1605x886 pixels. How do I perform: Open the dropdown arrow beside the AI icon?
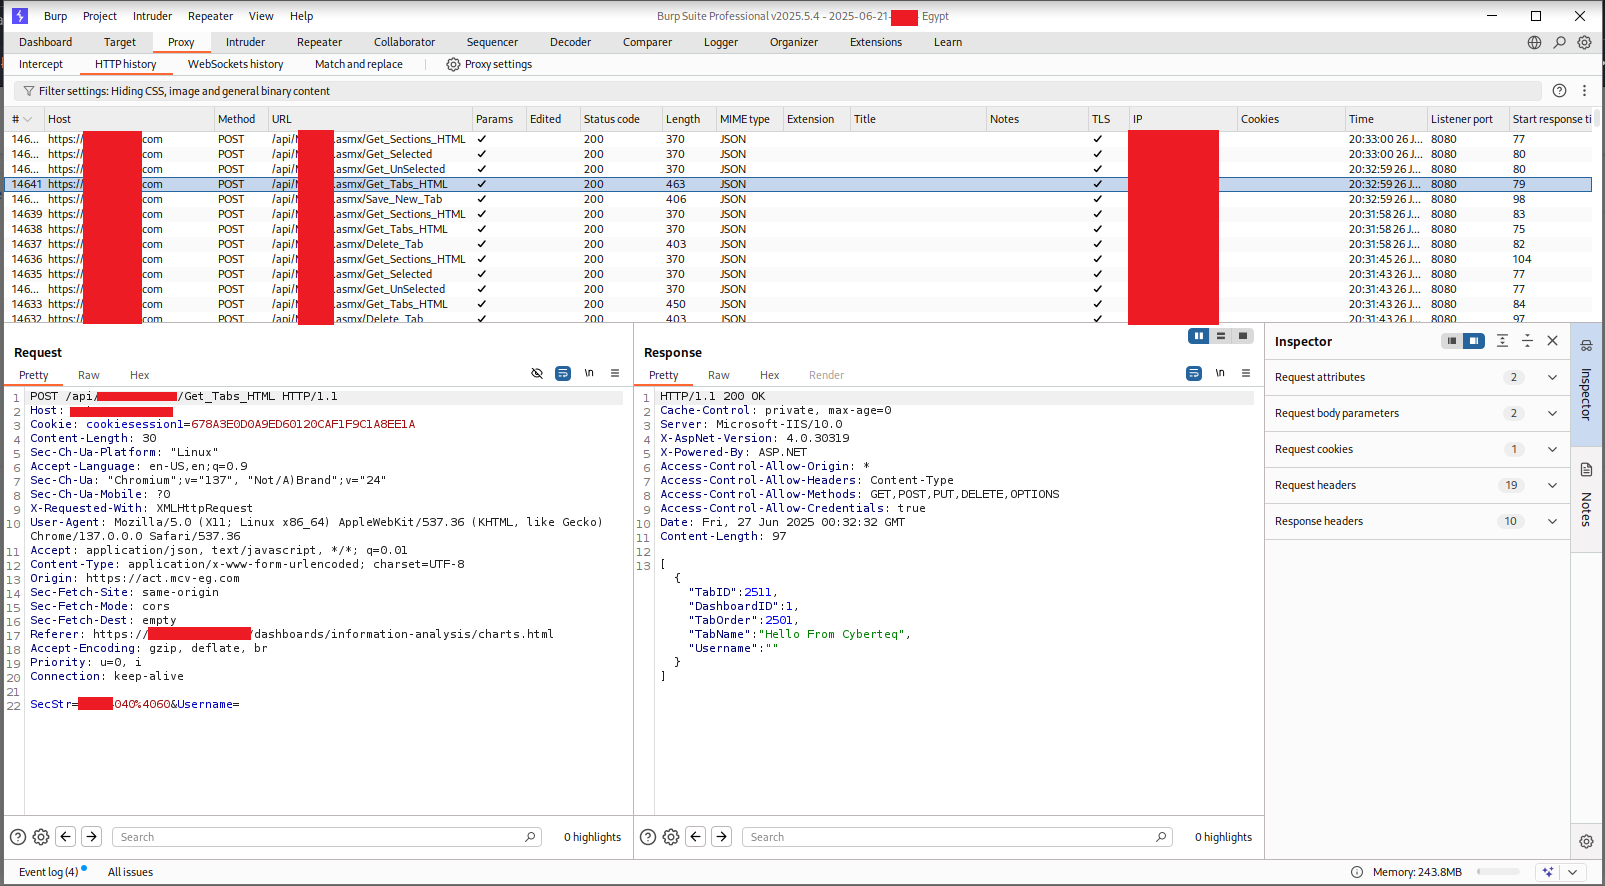pyautogui.click(x=1573, y=872)
